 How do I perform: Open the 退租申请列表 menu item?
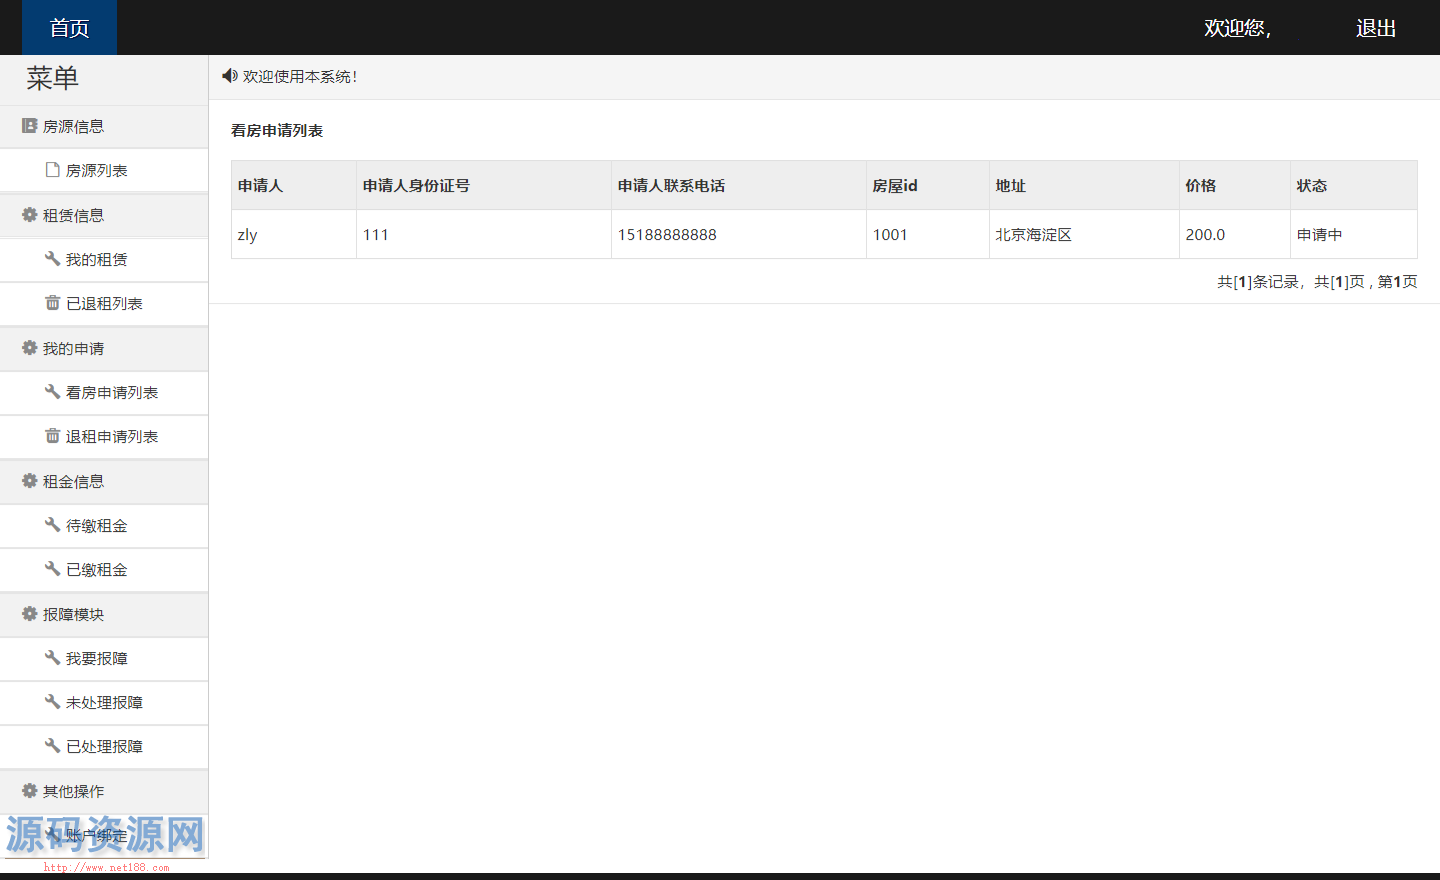pyautogui.click(x=104, y=437)
